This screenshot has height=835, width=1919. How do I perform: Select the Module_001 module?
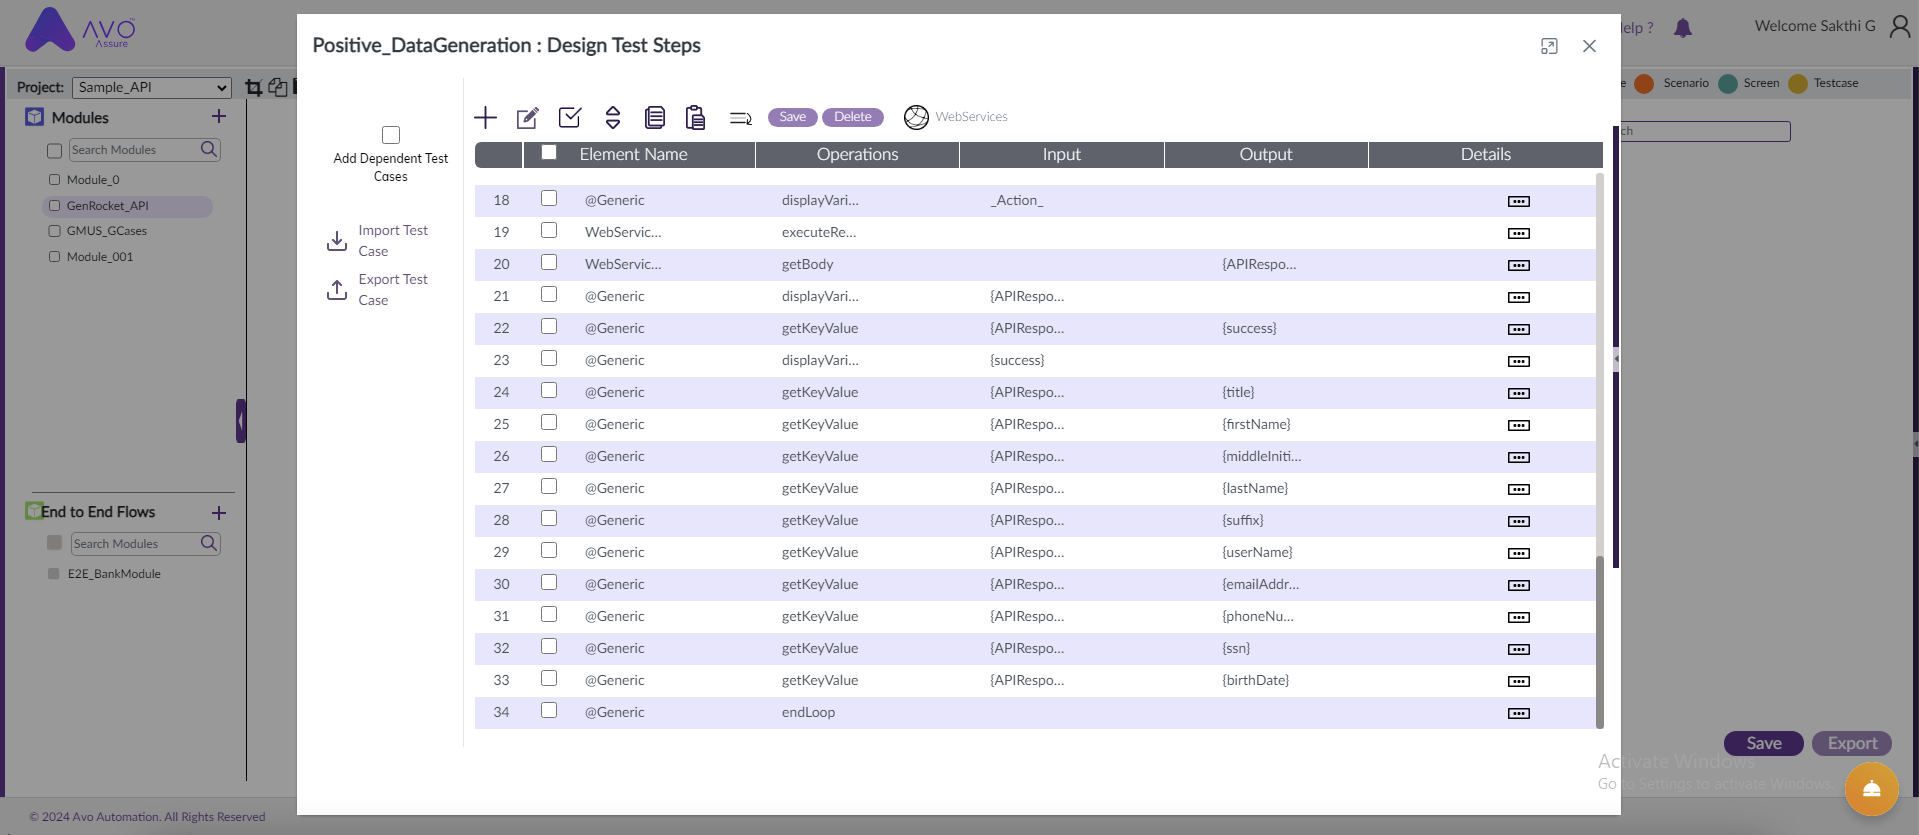(x=100, y=257)
